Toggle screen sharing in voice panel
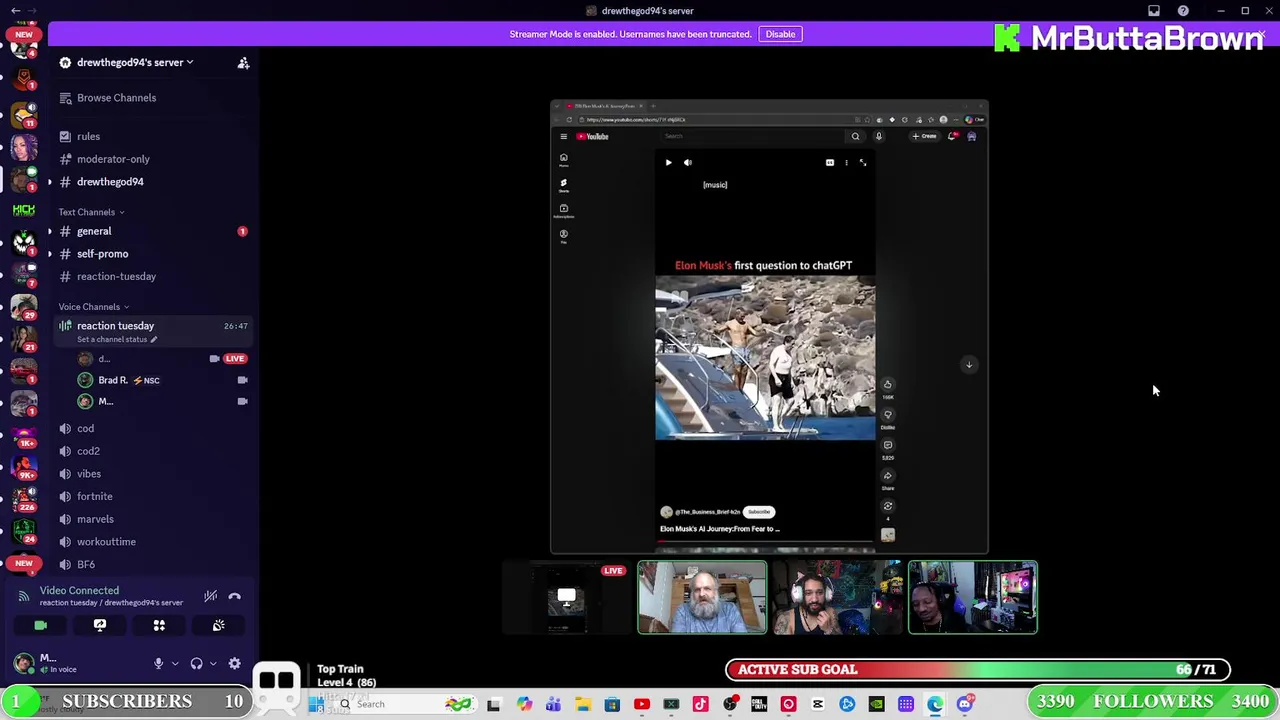The width and height of the screenshot is (1280, 720). (x=100, y=625)
